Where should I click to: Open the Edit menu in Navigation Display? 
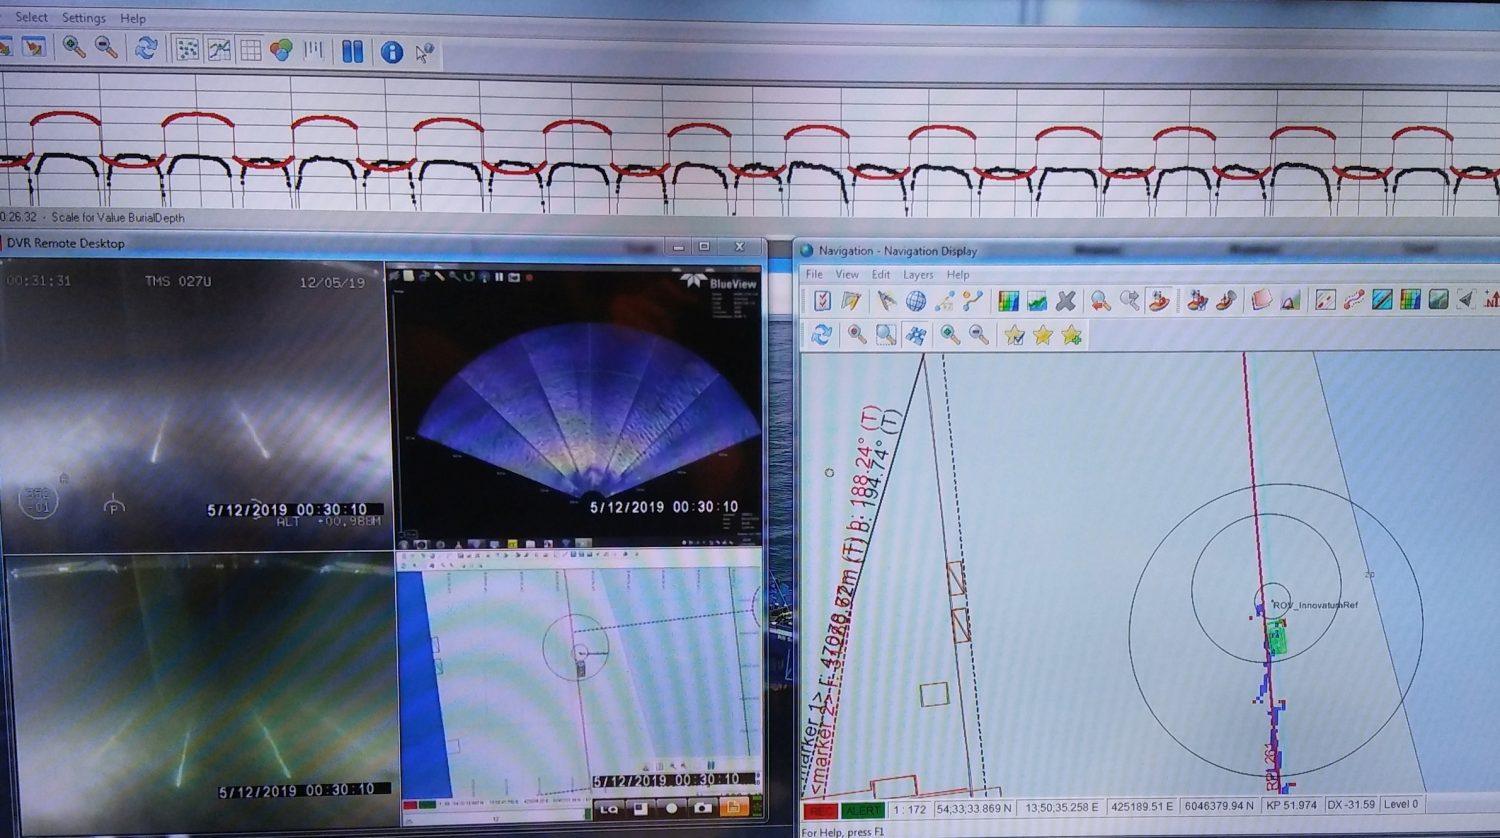point(881,274)
